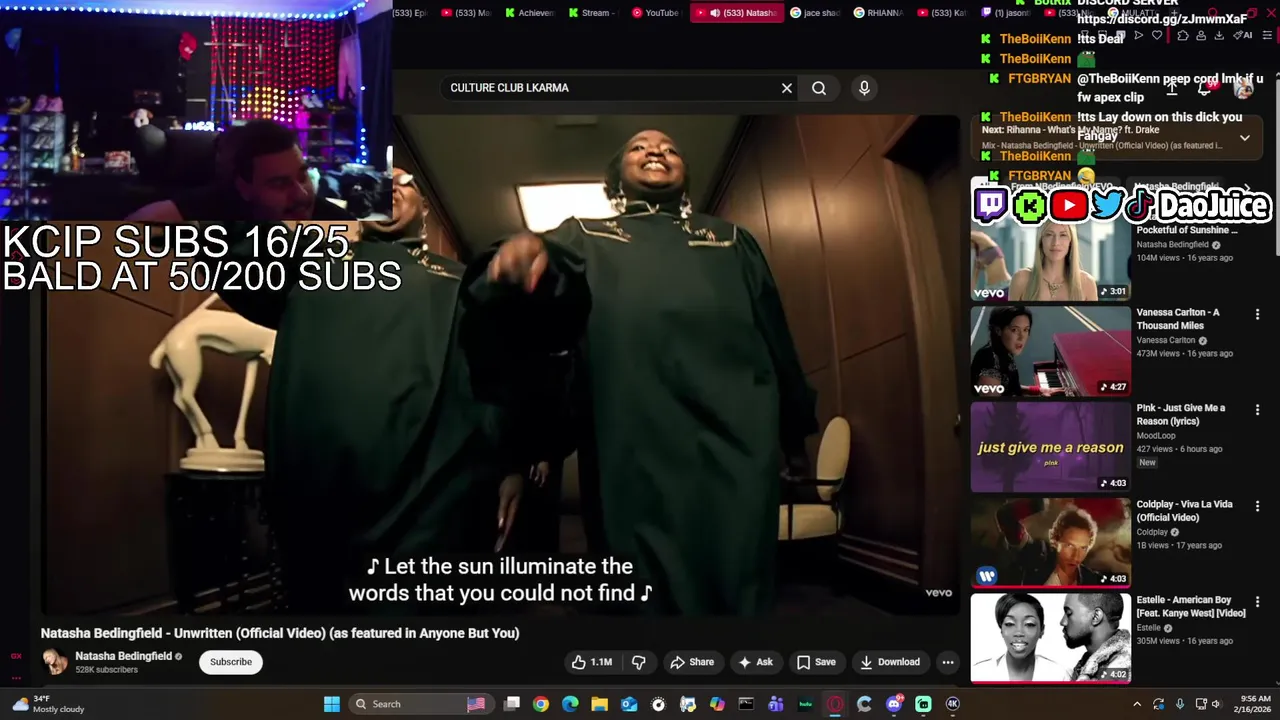Switch to the jace shad Google tab
Image resolution: width=1280 pixels, height=720 pixels.
coord(815,13)
